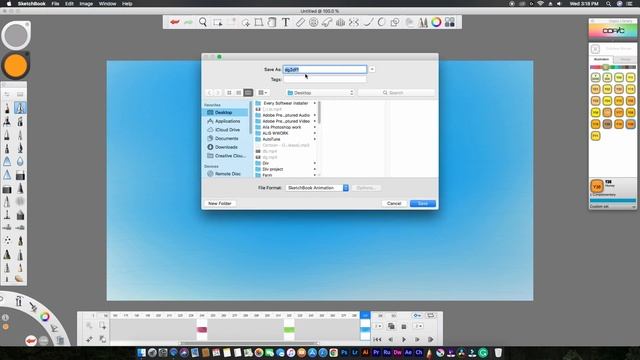
Task: Step to next frame in timeline
Action: pyautogui.click(x=417, y=339)
